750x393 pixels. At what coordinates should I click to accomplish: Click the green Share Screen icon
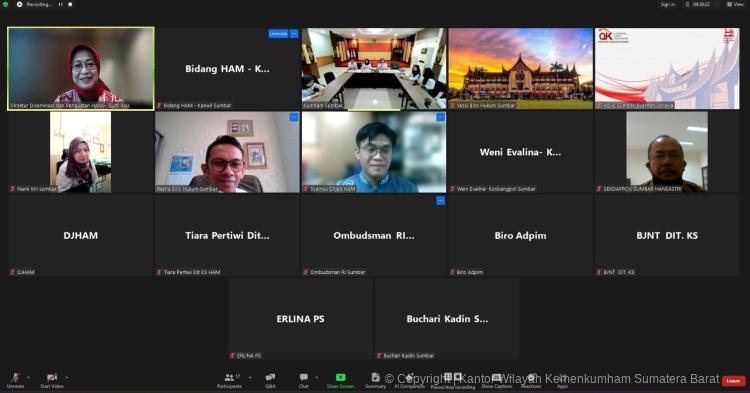[x=341, y=378]
